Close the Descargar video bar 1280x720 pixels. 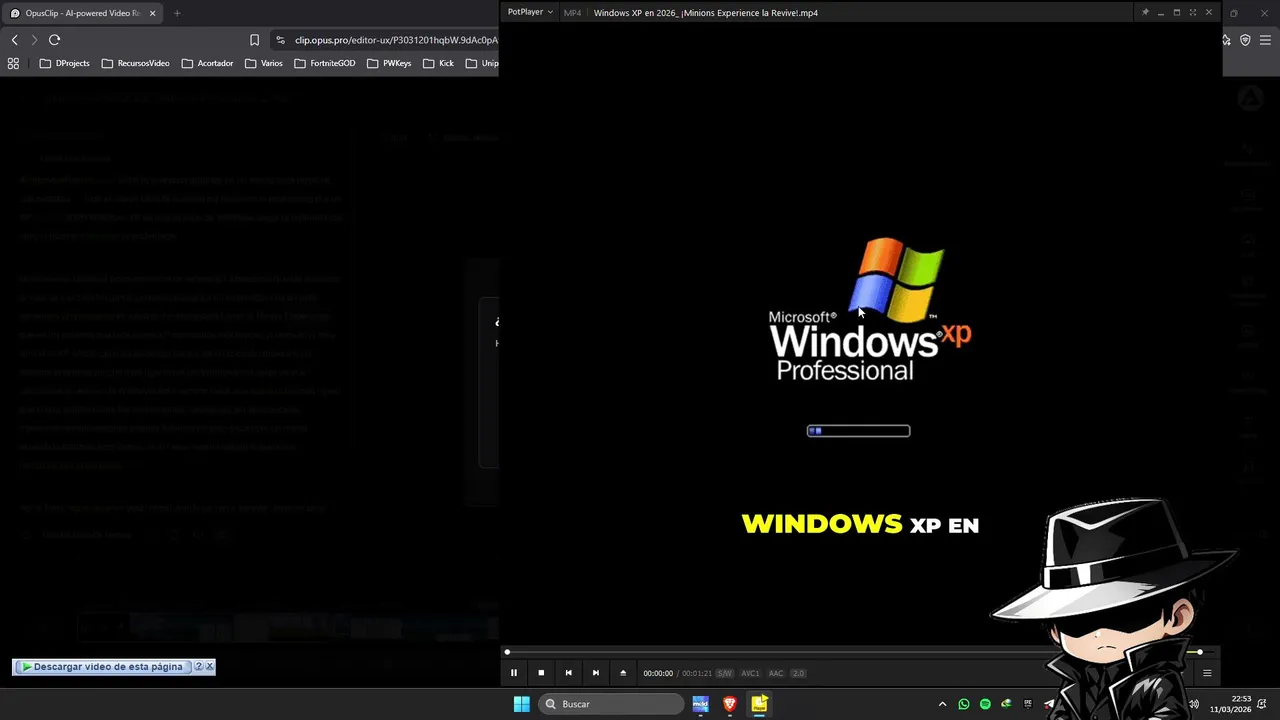(209, 666)
